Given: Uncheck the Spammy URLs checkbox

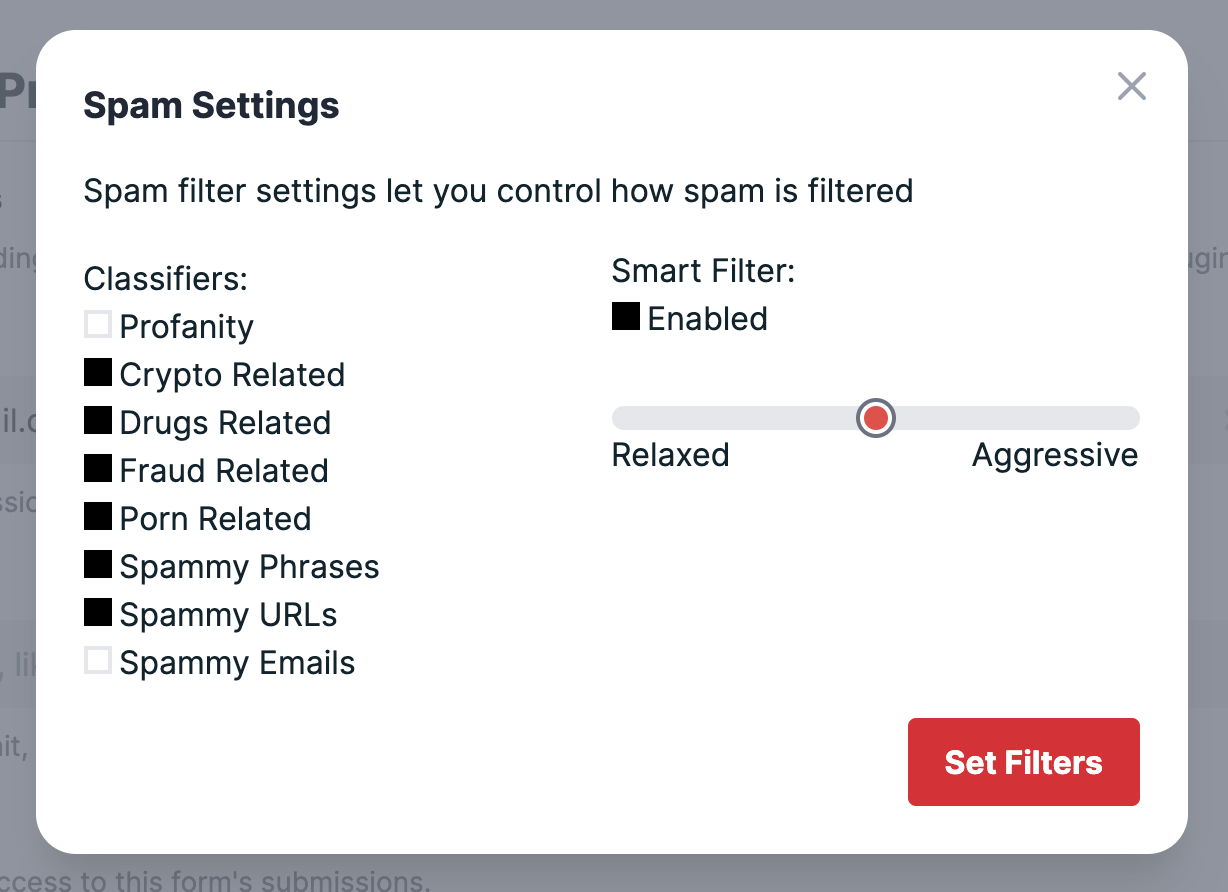Looking at the screenshot, I should pyautogui.click(x=98, y=613).
